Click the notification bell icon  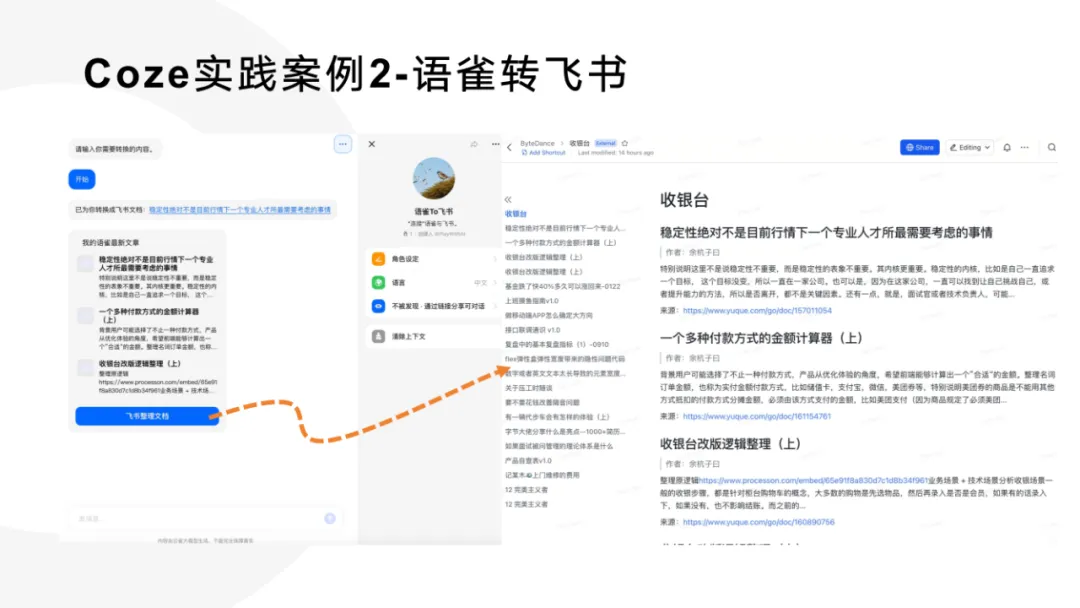1007,147
